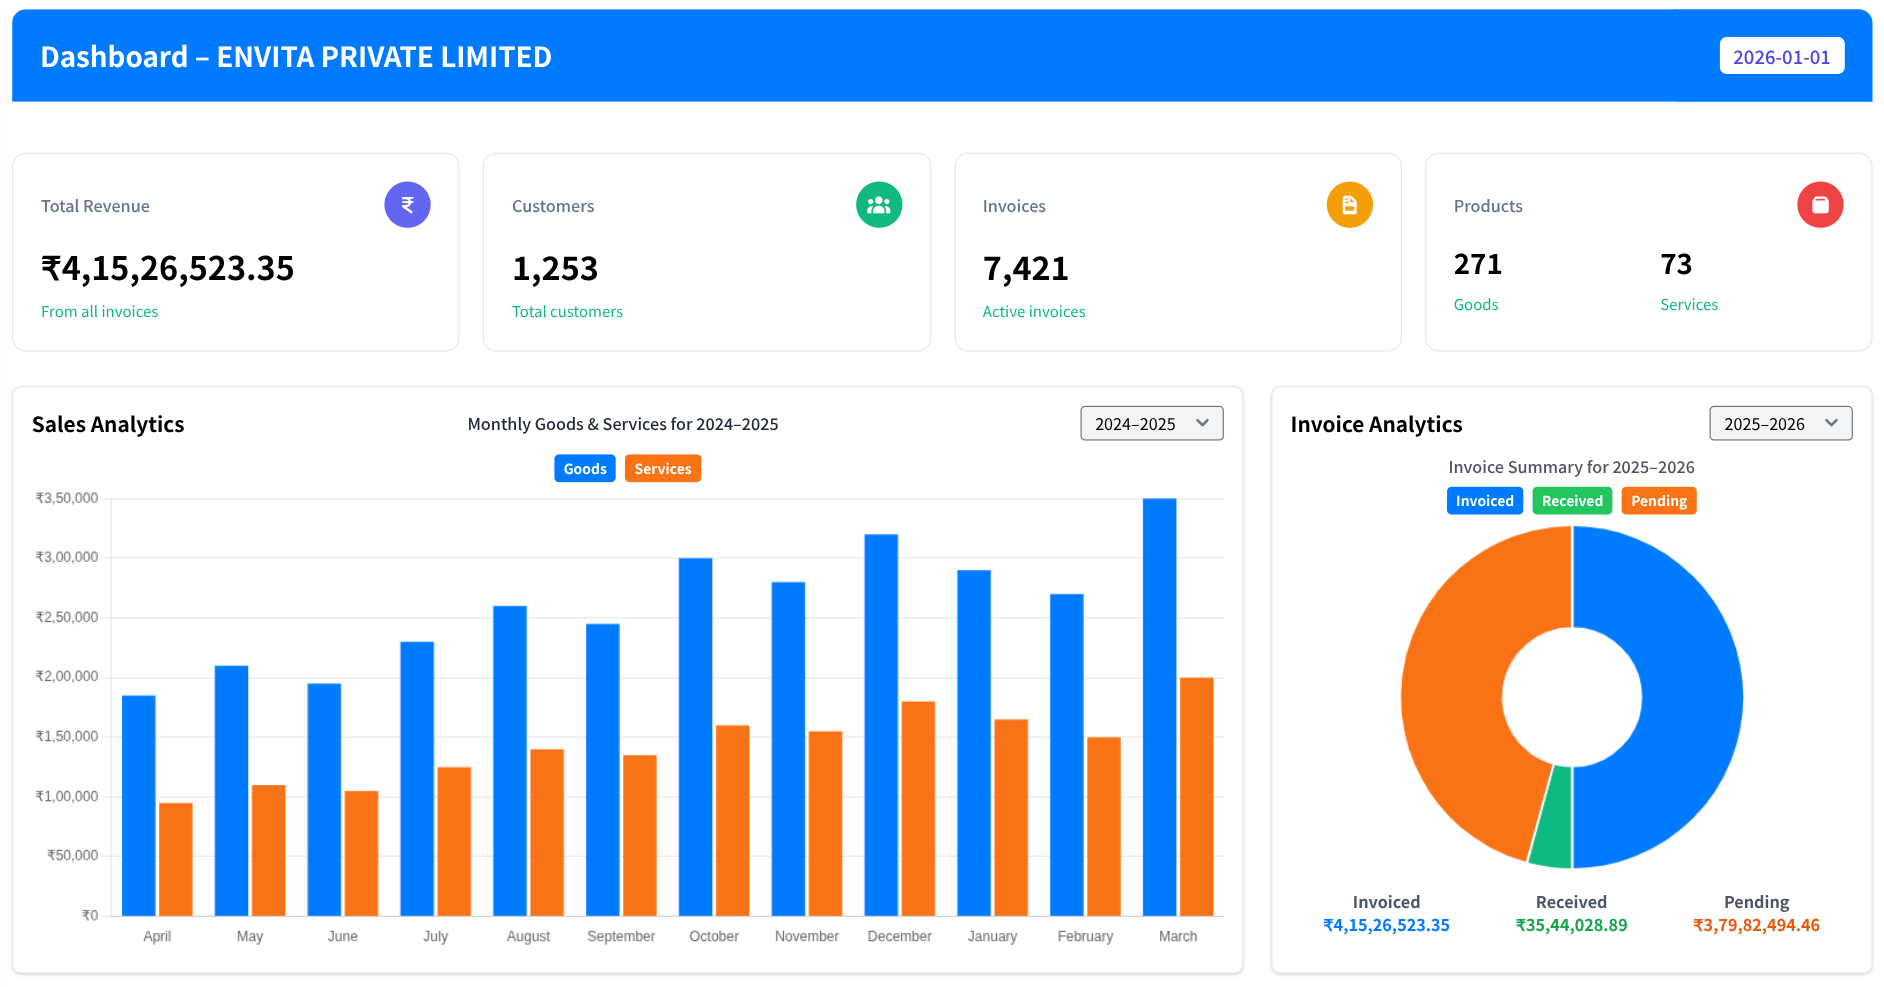The height and width of the screenshot is (987, 1884).
Task: Open the 2024–2025 Sales Analytics year dropdown
Action: 1152,424
